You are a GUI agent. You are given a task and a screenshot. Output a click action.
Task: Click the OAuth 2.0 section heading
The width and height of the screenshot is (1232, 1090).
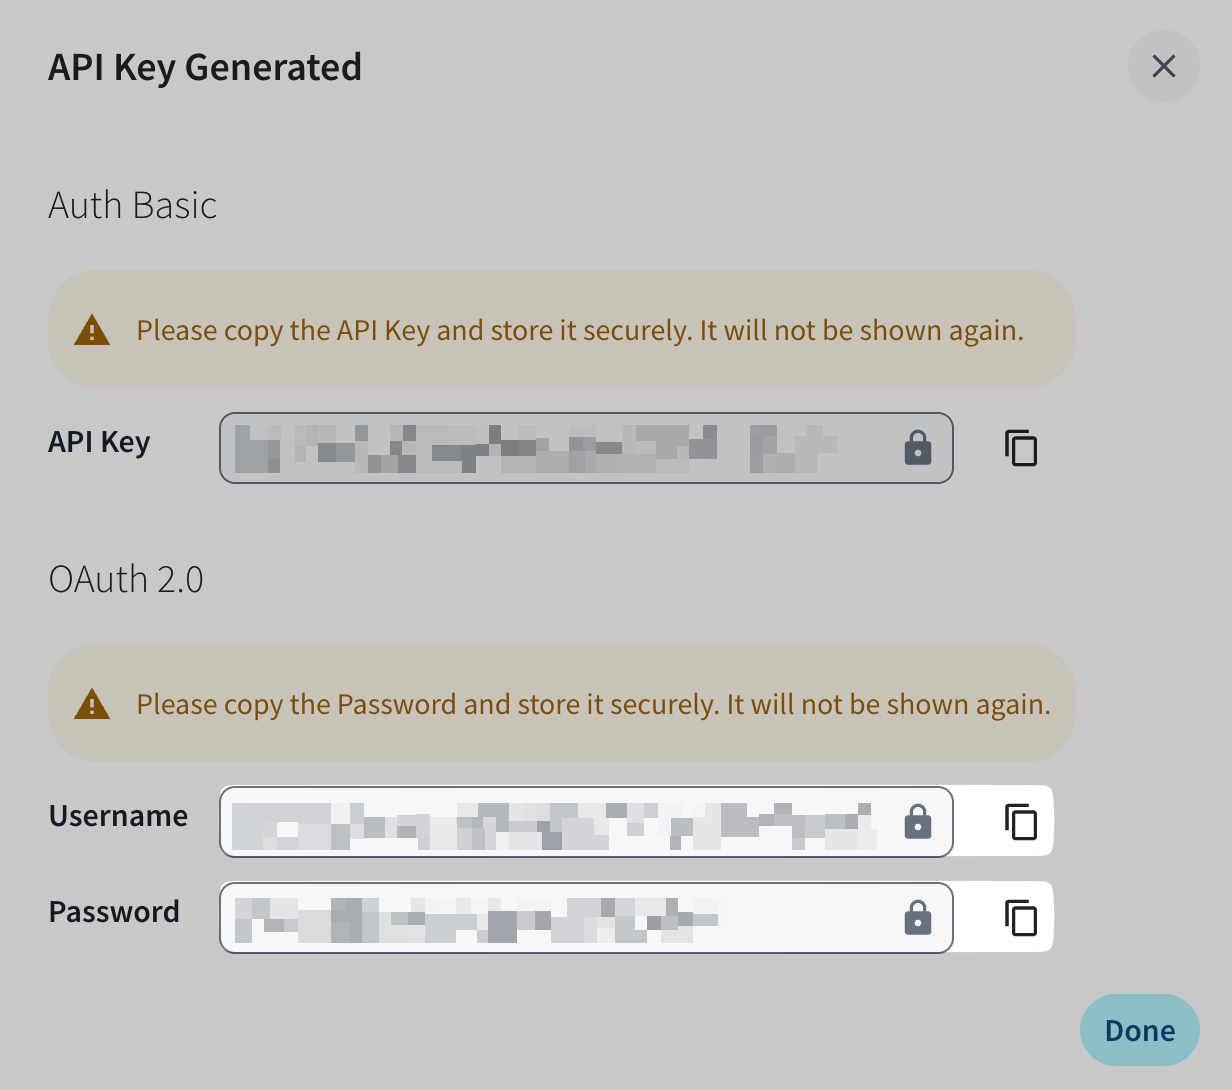[x=126, y=579]
